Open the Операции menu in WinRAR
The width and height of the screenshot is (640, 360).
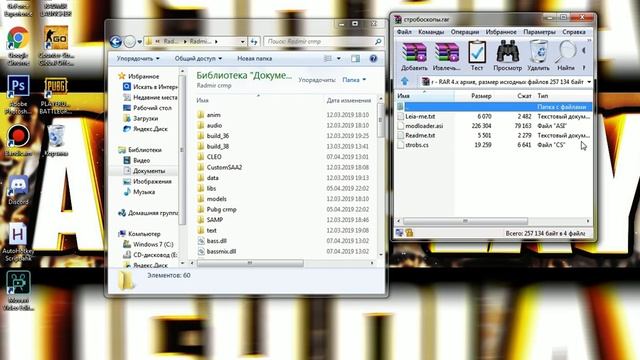click(464, 32)
